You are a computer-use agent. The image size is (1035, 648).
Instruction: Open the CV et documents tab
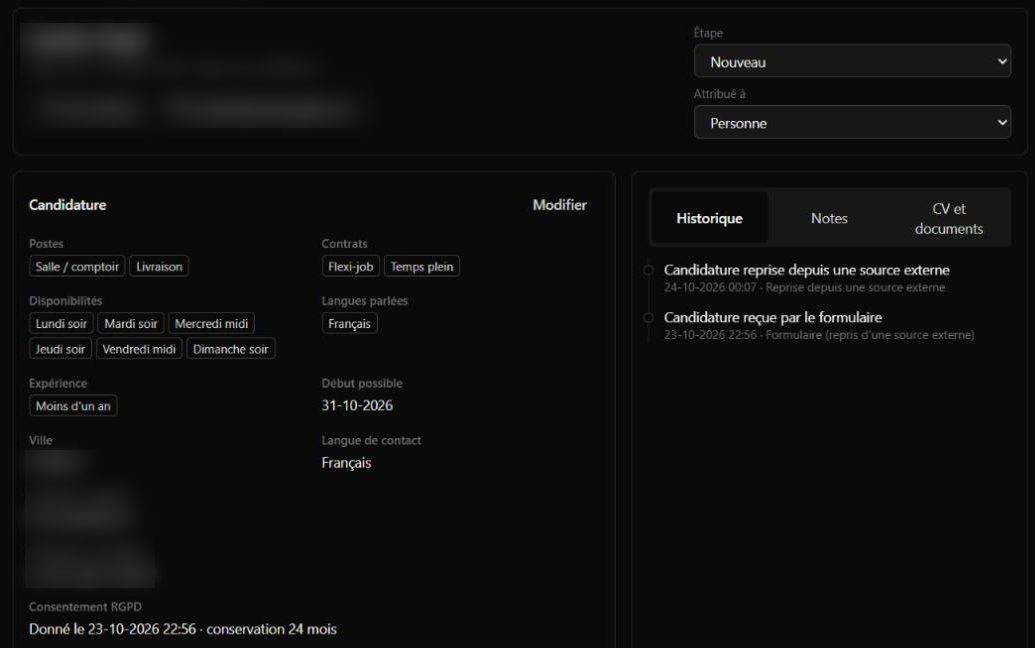pos(949,218)
